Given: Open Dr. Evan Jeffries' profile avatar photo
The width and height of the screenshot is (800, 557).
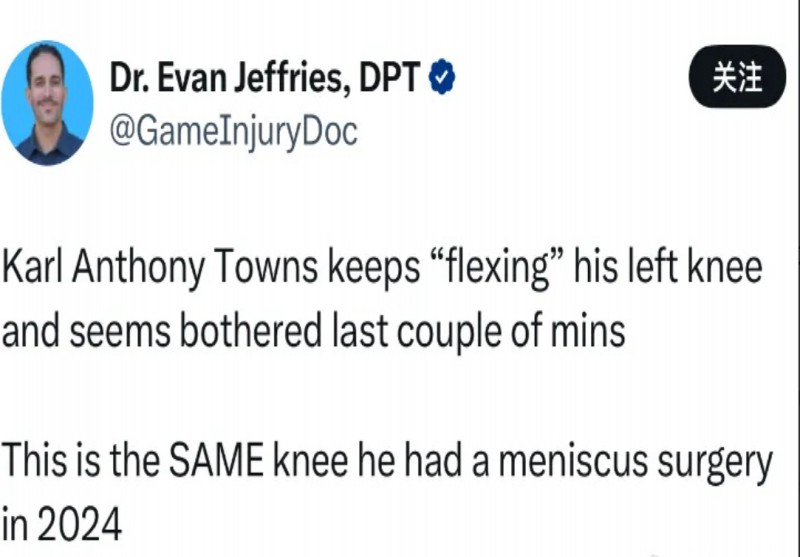Looking at the screenshot, I should pyautogui.click(x=47, y=103).
